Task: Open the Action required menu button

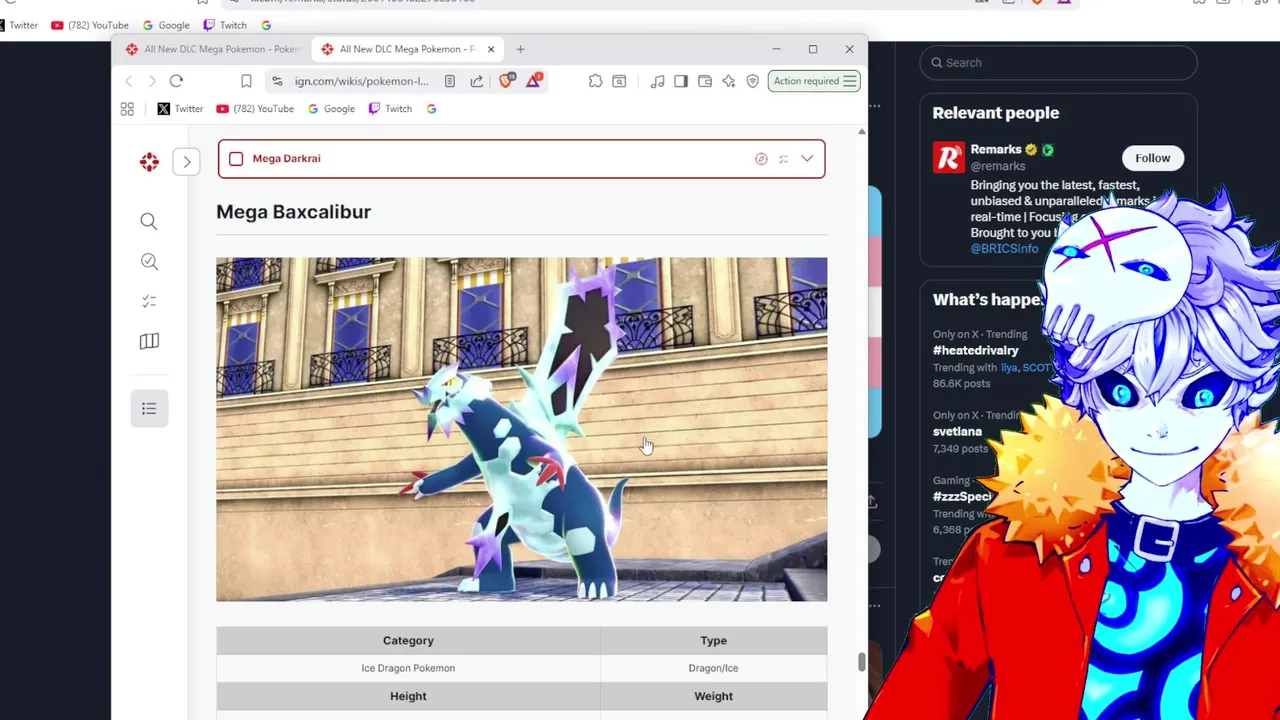Action: point(814,81)
